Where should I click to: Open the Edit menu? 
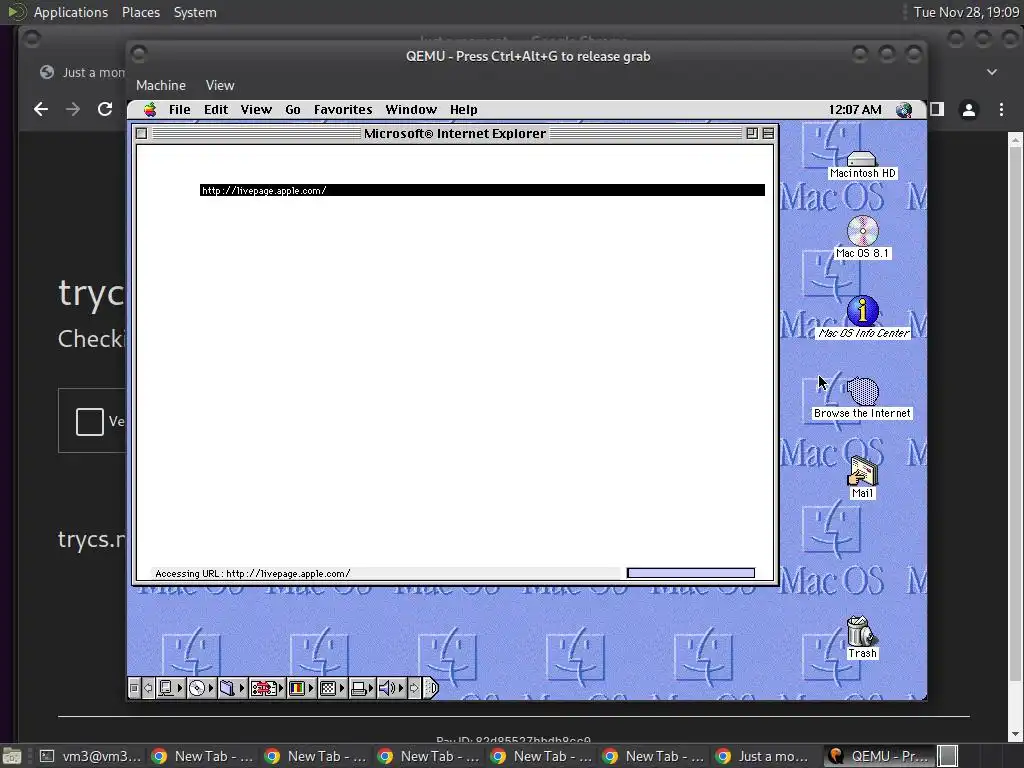tap(216, 110)
